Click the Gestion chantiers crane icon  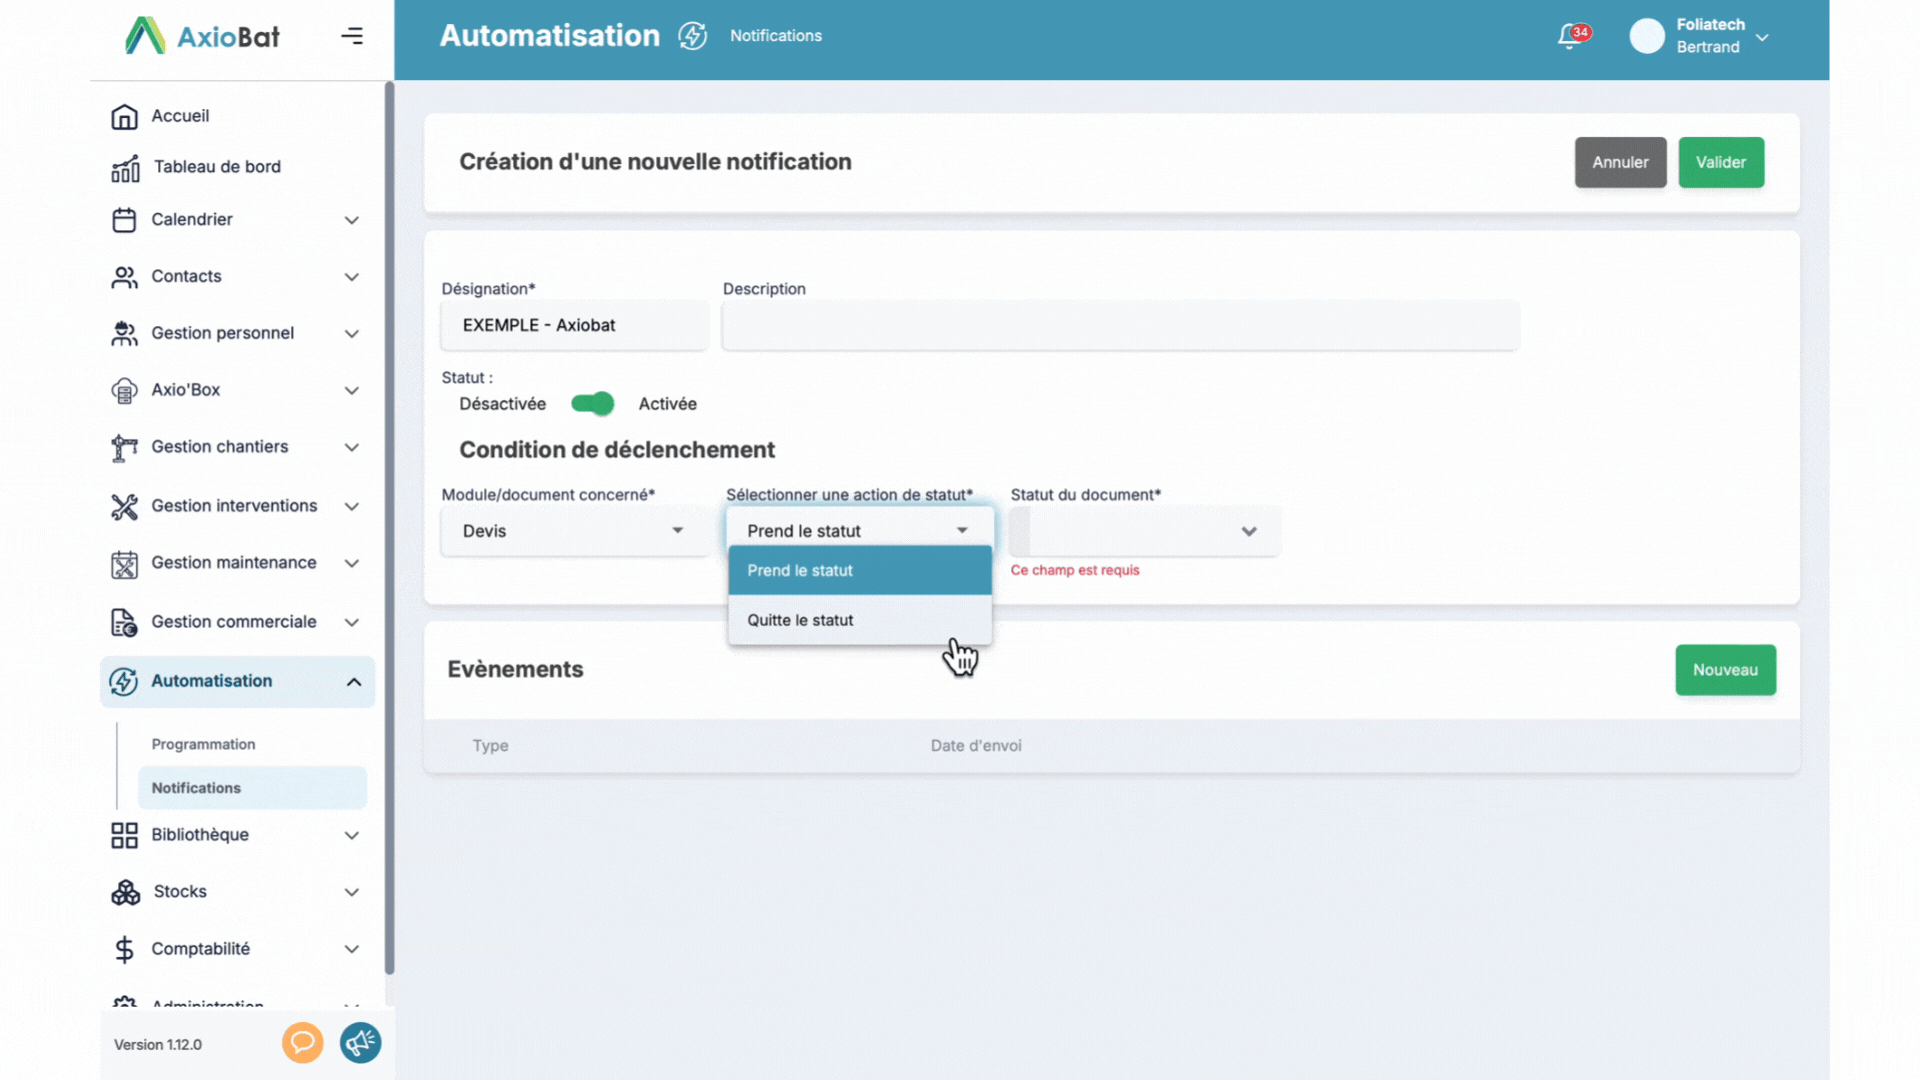pyautogui.click(x=124, y=448)
